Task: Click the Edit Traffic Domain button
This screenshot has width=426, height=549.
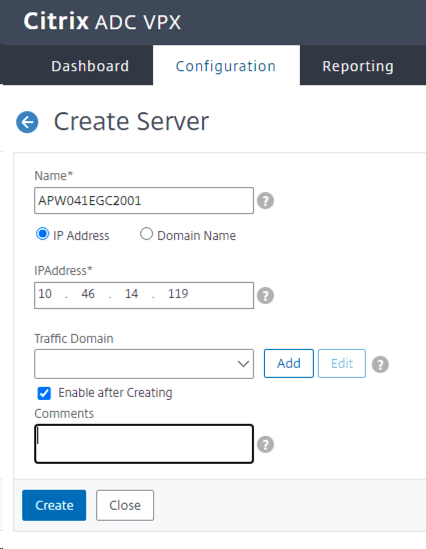Action: 342,363
